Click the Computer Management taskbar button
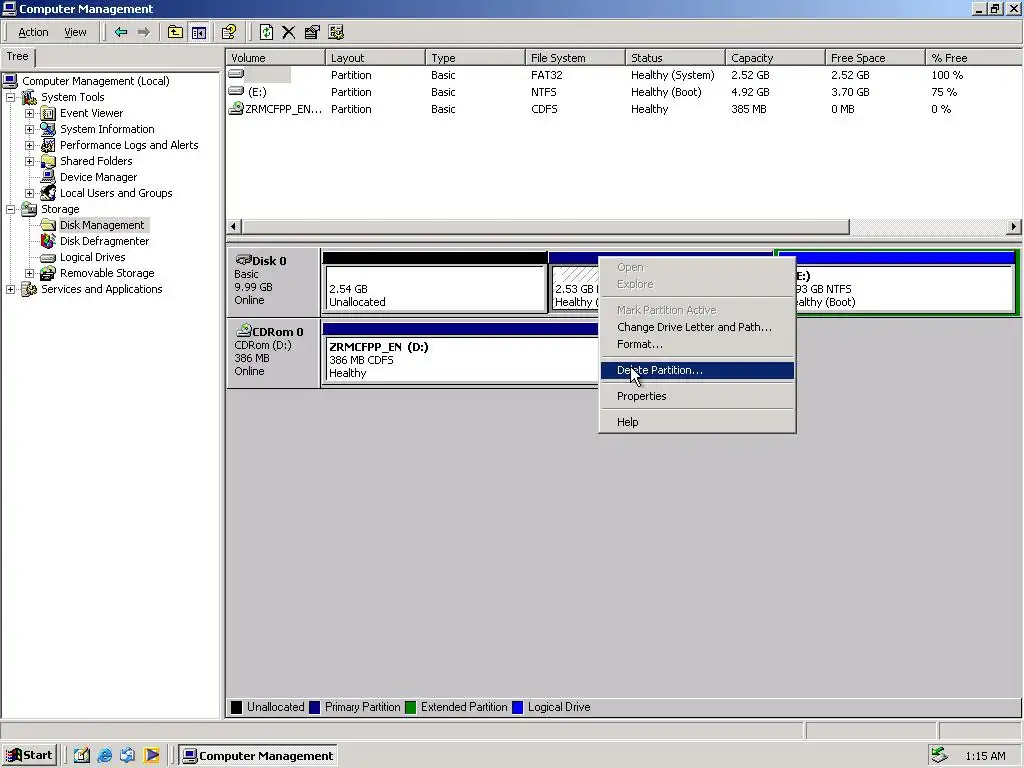 pos(258,756)
